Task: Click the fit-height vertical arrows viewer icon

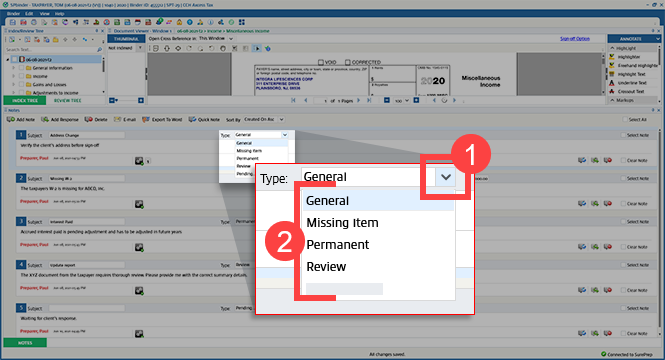Action: (x=167, y=48)
